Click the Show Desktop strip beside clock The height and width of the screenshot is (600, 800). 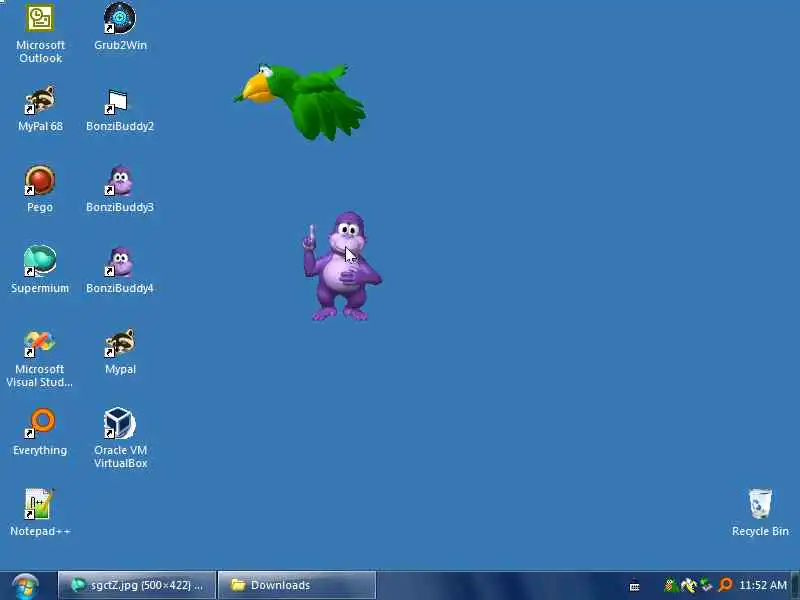pos(795,586)
